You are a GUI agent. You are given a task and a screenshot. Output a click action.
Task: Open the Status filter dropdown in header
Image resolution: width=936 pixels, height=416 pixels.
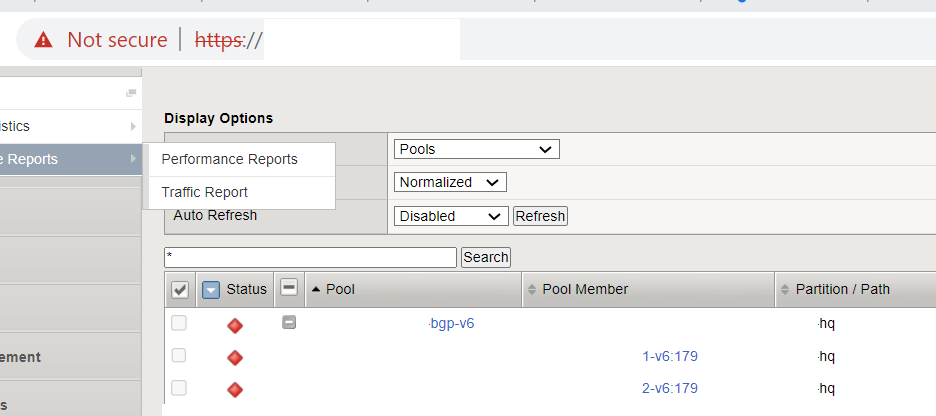211,289
